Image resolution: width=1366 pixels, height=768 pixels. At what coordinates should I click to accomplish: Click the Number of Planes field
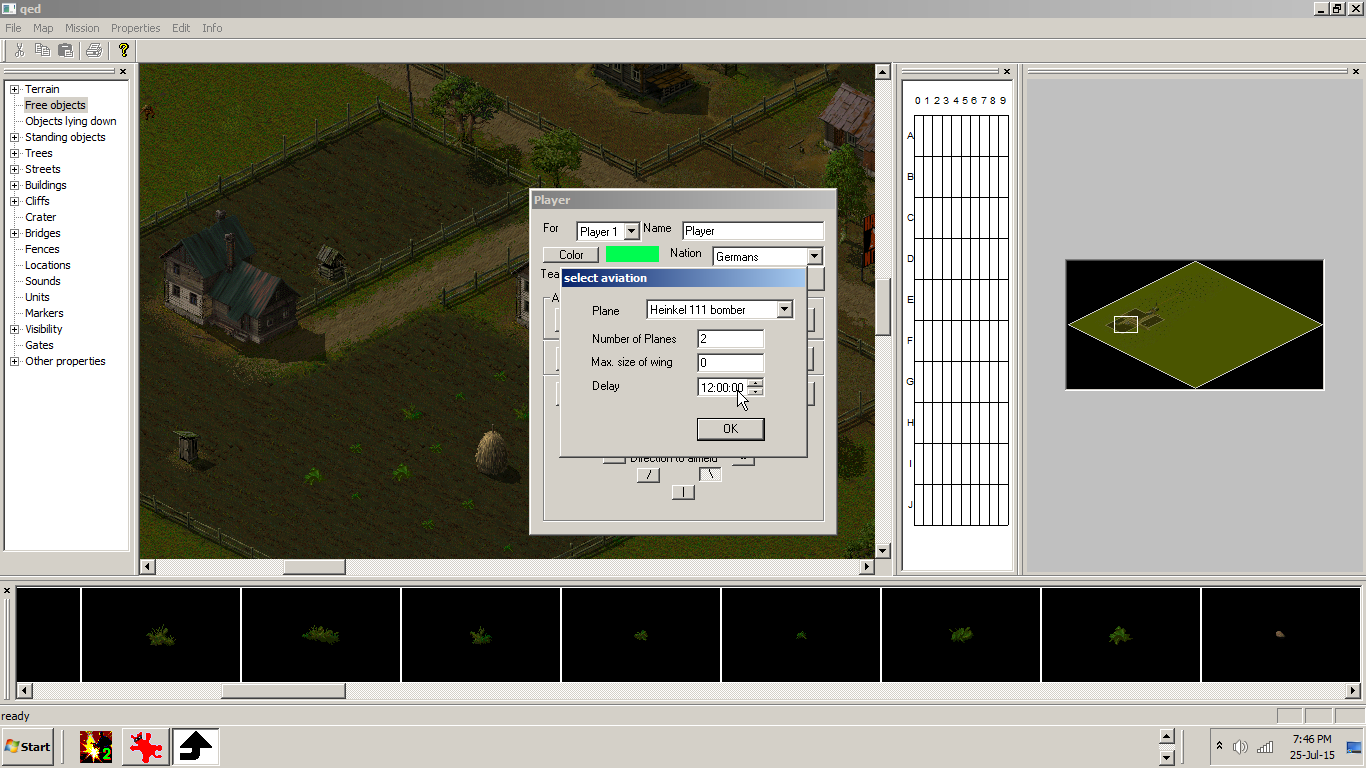pos(731,339)
